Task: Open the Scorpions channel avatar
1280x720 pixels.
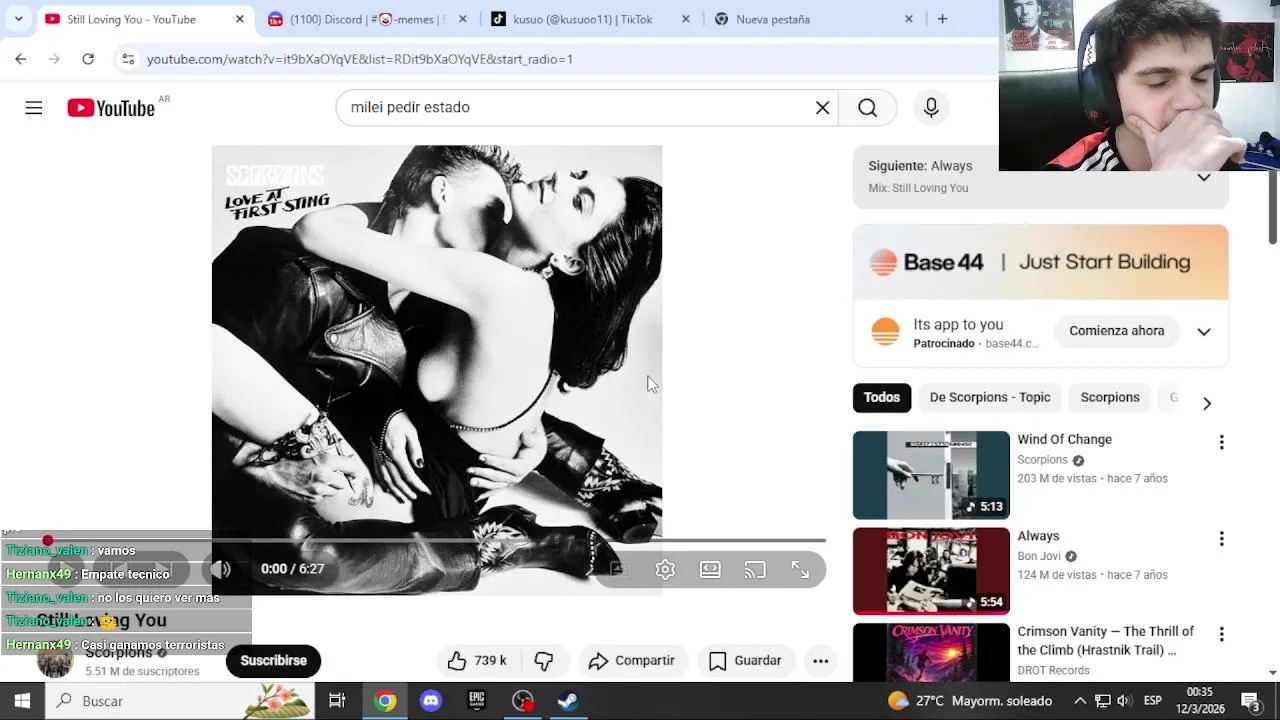Action: pyautogui.click(x=55, y=661)
